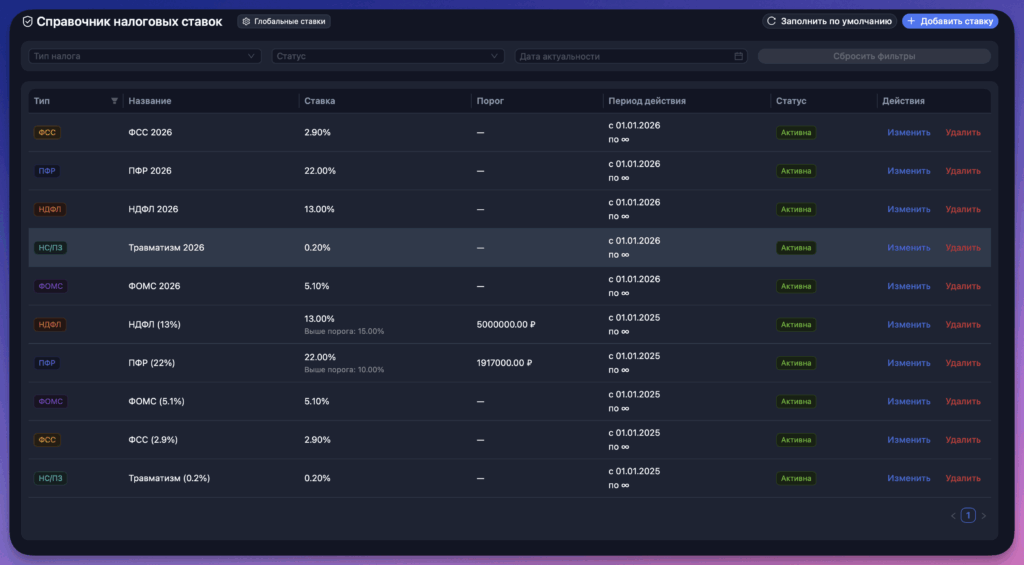Go to previous page with left arrow
1024x565 pixels.
[x=953, y=515]
